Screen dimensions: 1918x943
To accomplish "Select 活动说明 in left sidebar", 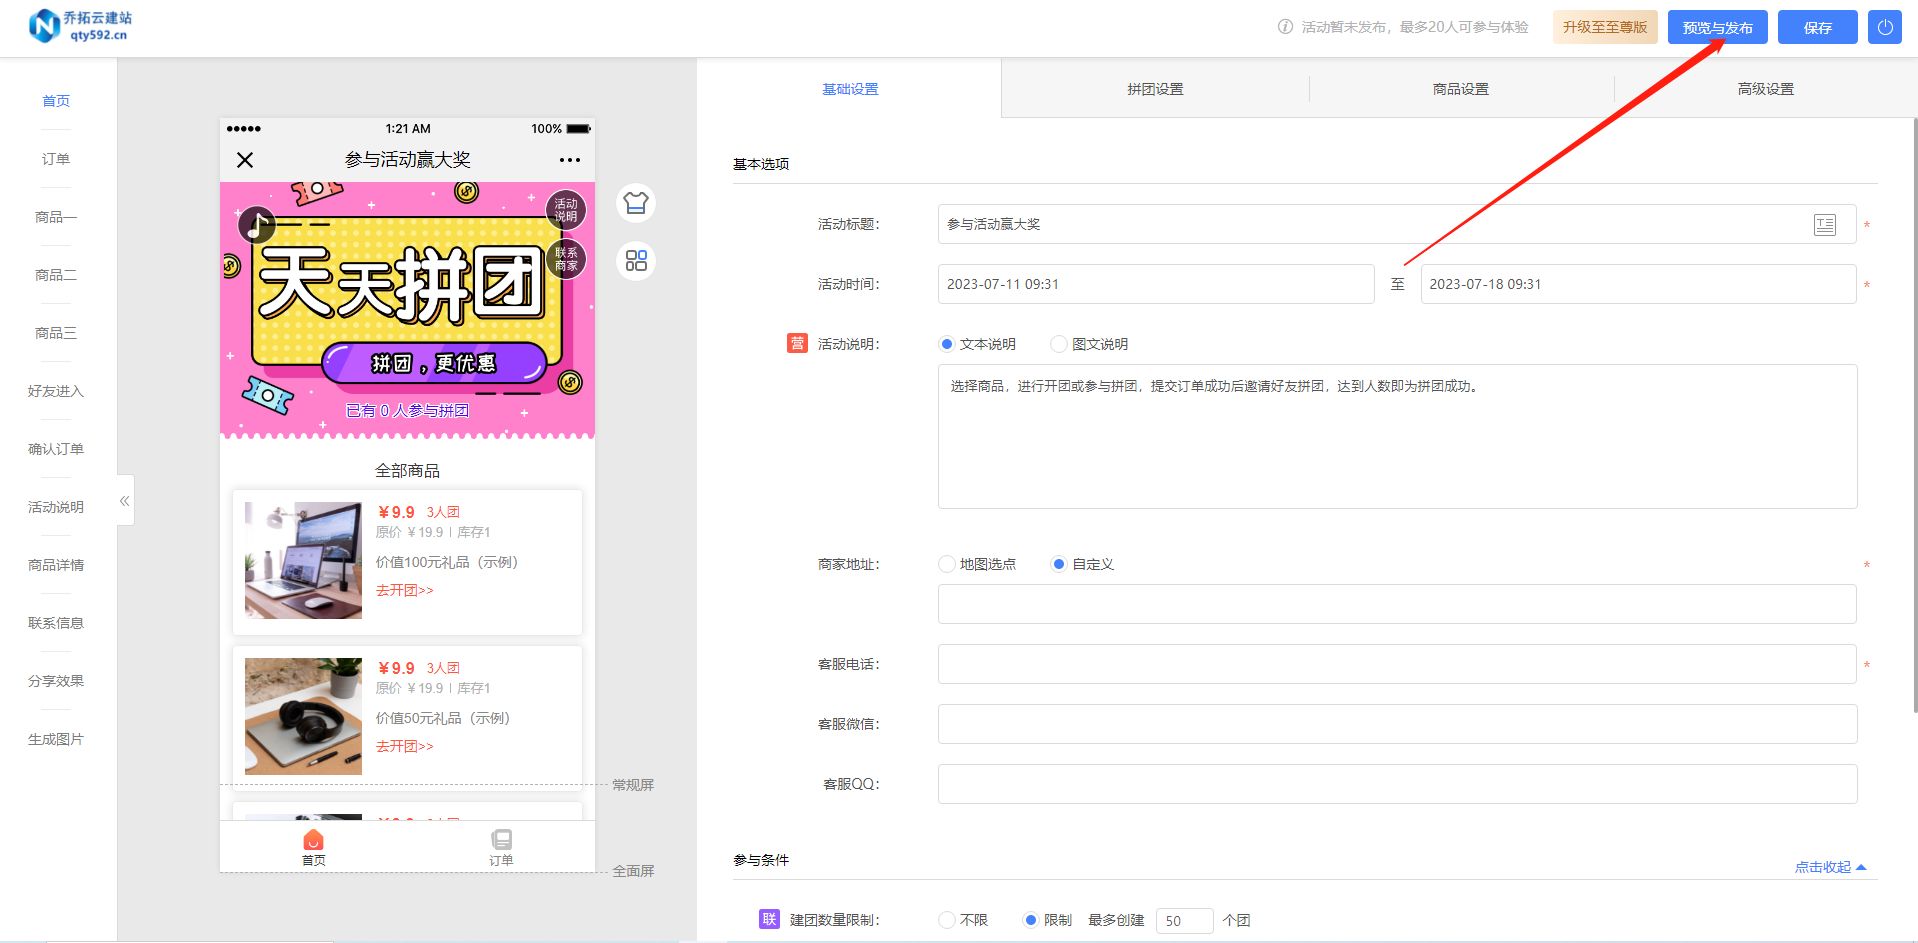I will click(x=56, y=507).
